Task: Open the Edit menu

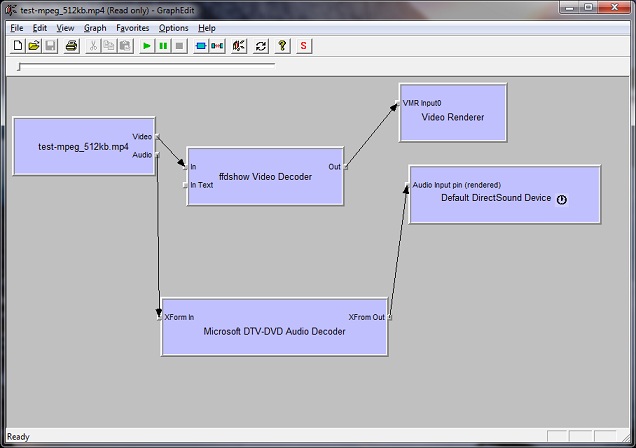Action: [40, 28]
